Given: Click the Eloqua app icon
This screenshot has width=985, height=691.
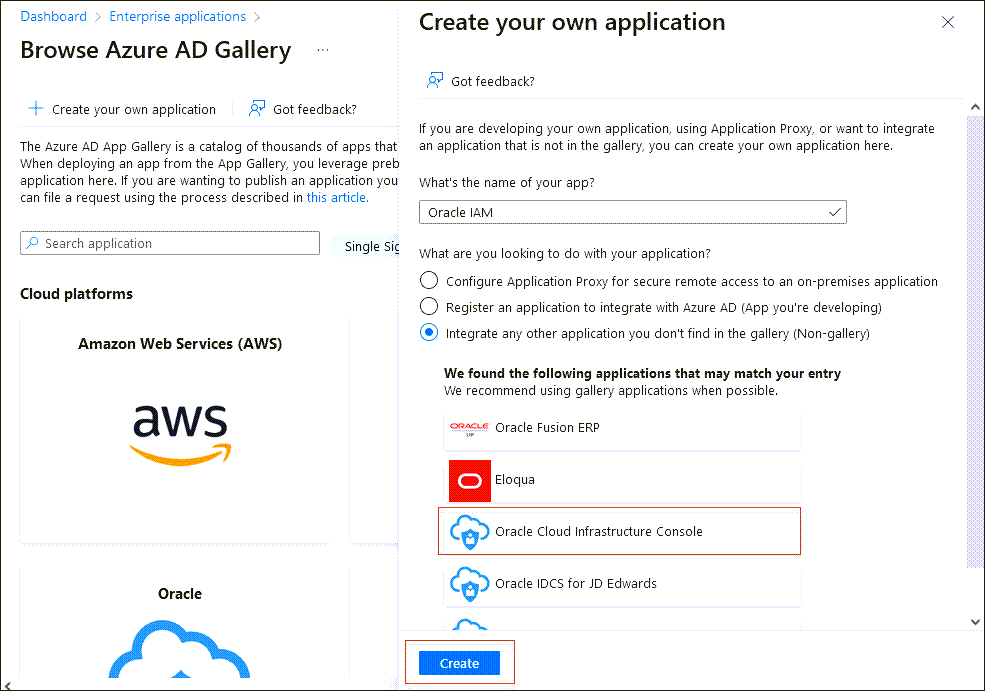Looking at the screenshot, I should (469, 480).
